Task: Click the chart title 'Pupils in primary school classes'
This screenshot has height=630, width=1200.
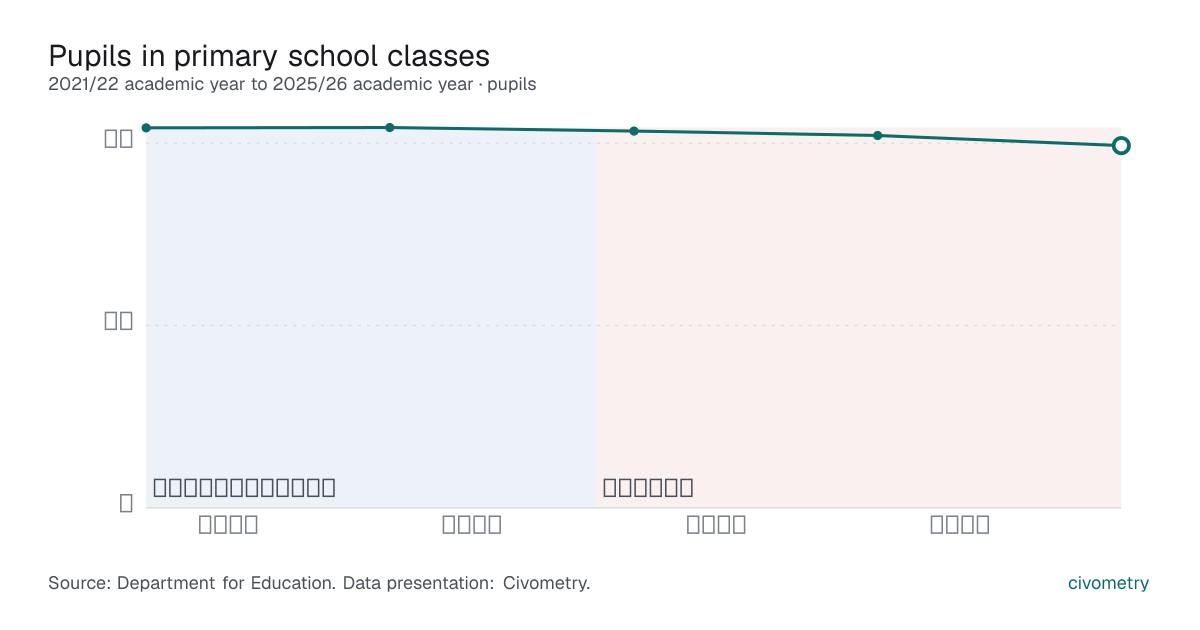Action: [x=269, y=54]
